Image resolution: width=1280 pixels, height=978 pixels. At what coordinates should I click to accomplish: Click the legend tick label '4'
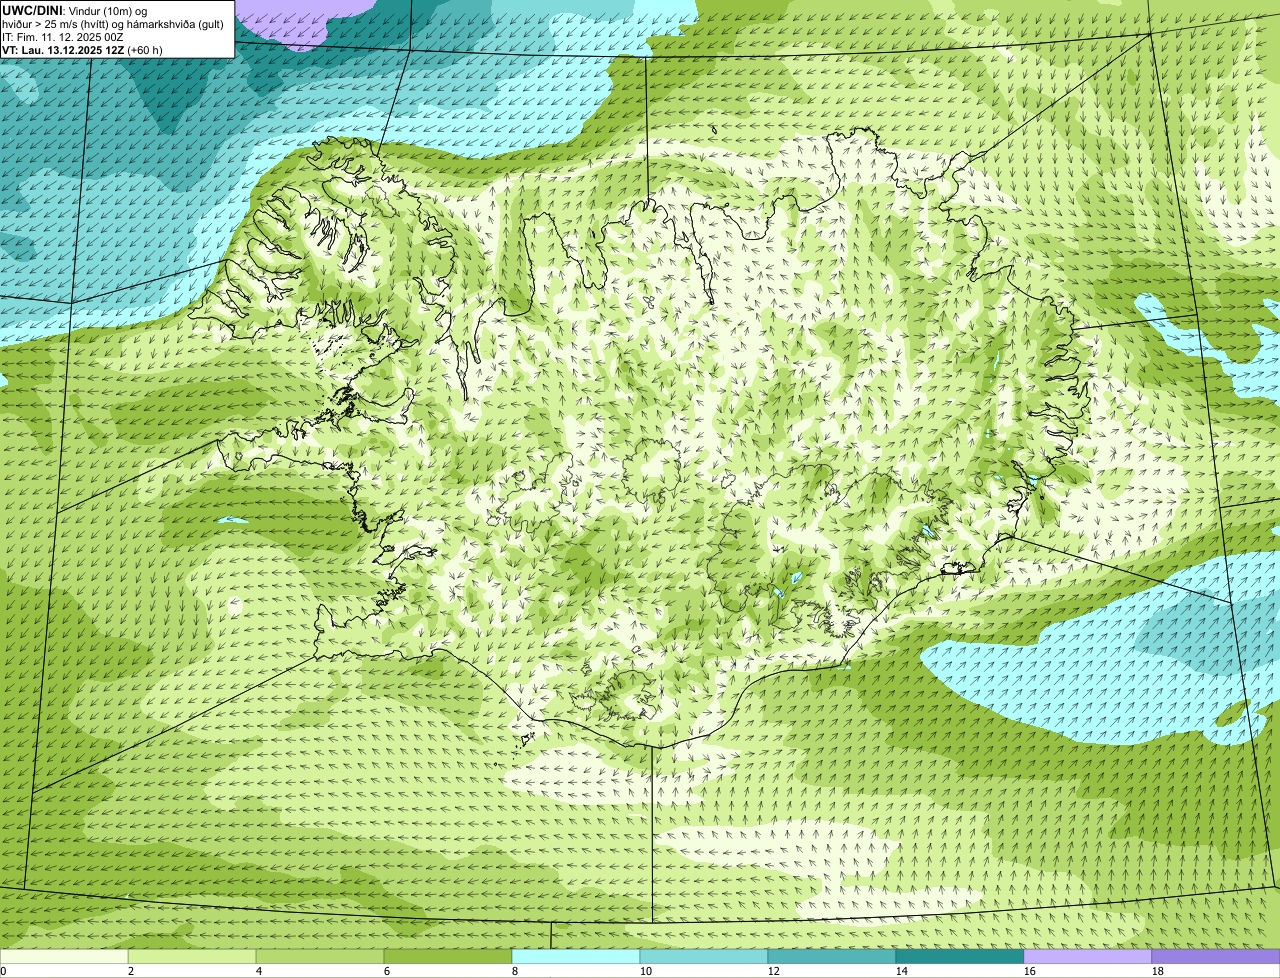click(x=259, y=971)
